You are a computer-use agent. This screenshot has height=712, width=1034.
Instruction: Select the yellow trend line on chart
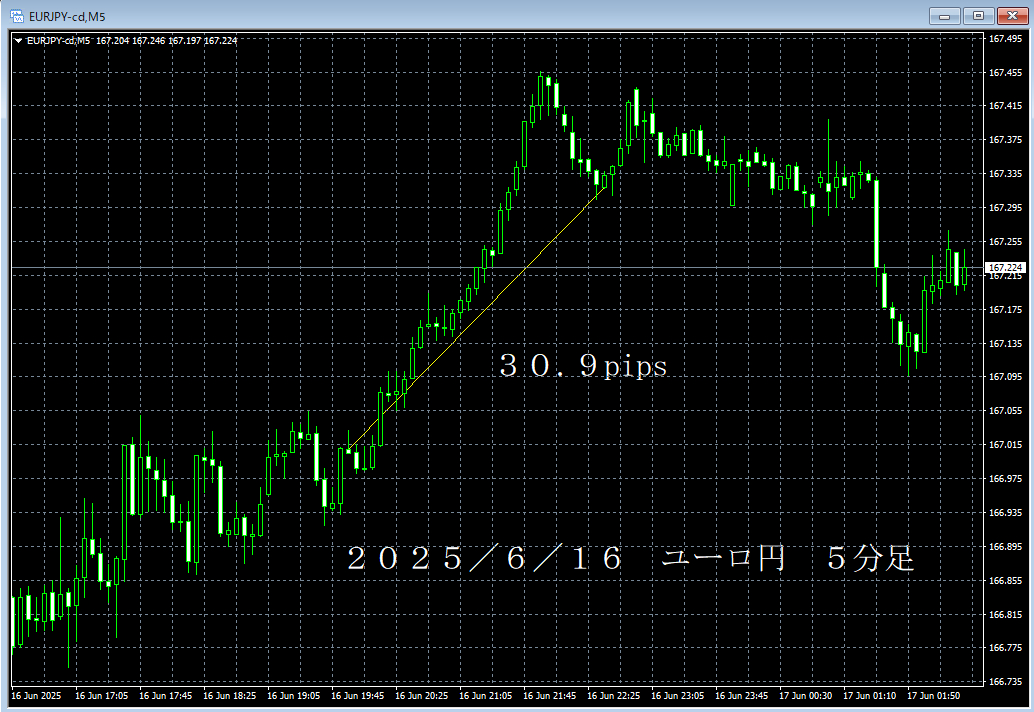(x=475, y=320)
